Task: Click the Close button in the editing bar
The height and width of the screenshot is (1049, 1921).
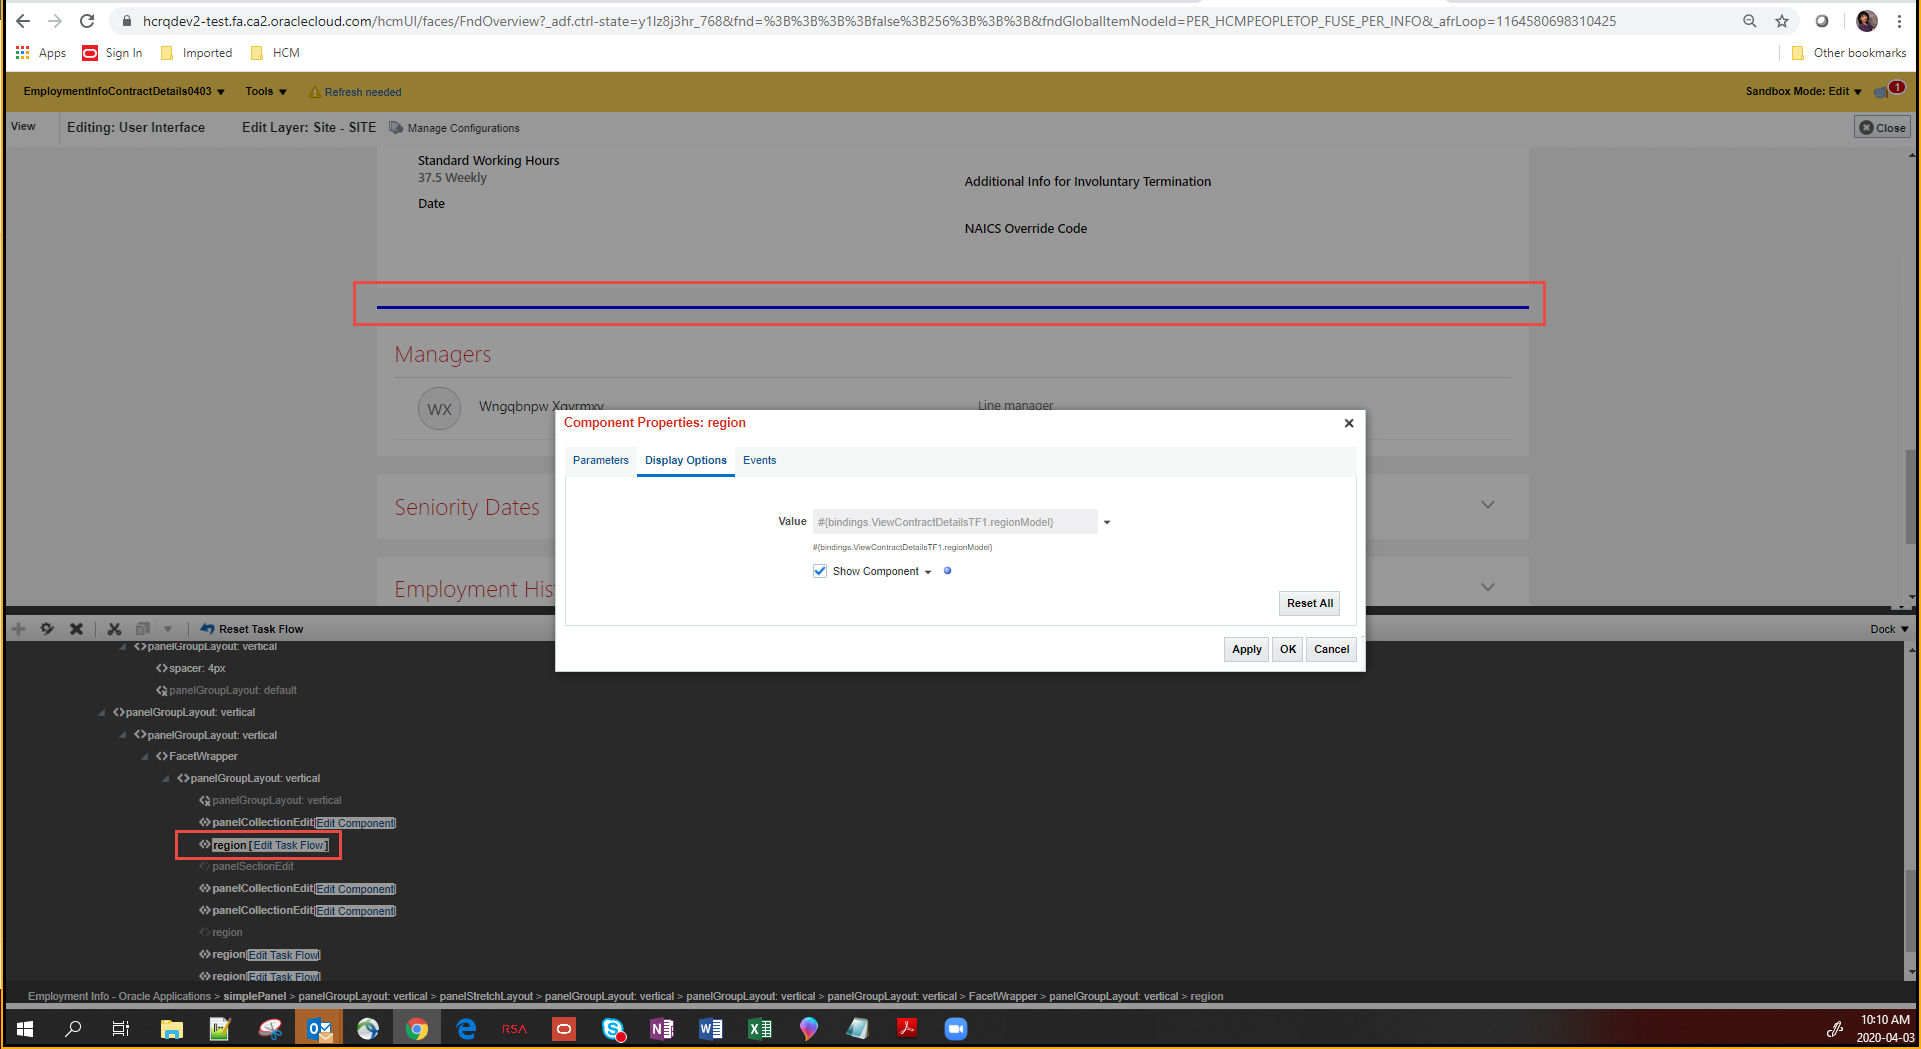Action: click(x=1883, y=127)
